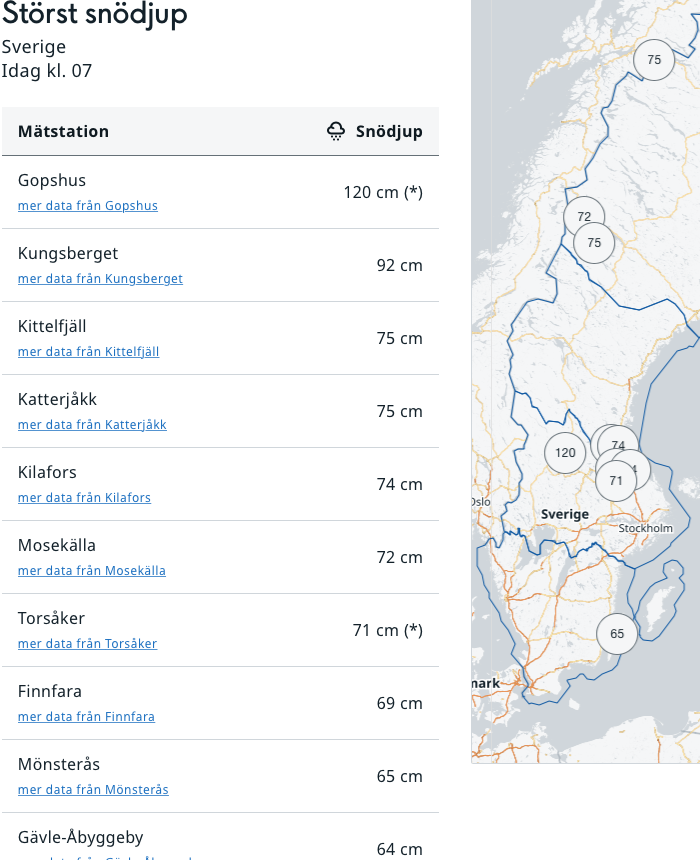
Task: Select the 75 marker beside the 72 marker
Action: click(594, 243)
